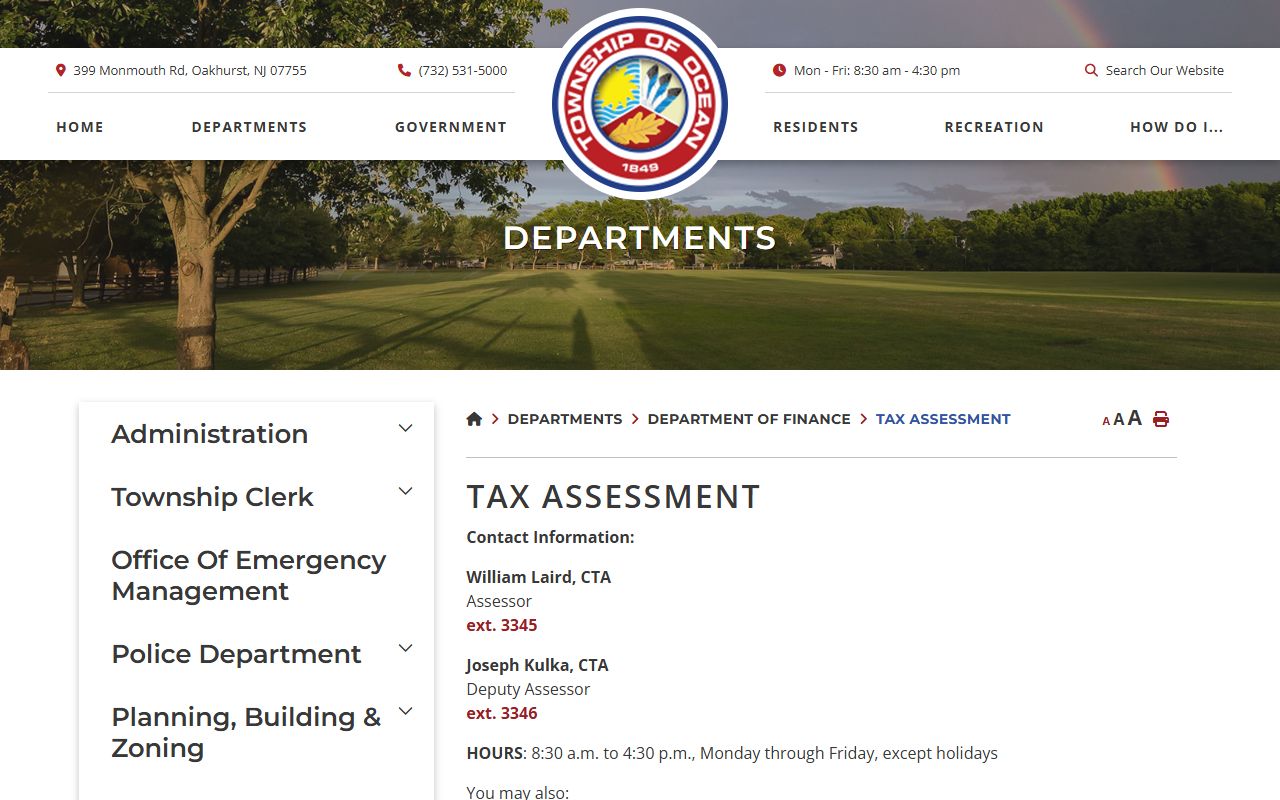The height and width of the screenshot is (800, 1280).
Task: Click the clock icon beside office hours
Action: point(779,70)
